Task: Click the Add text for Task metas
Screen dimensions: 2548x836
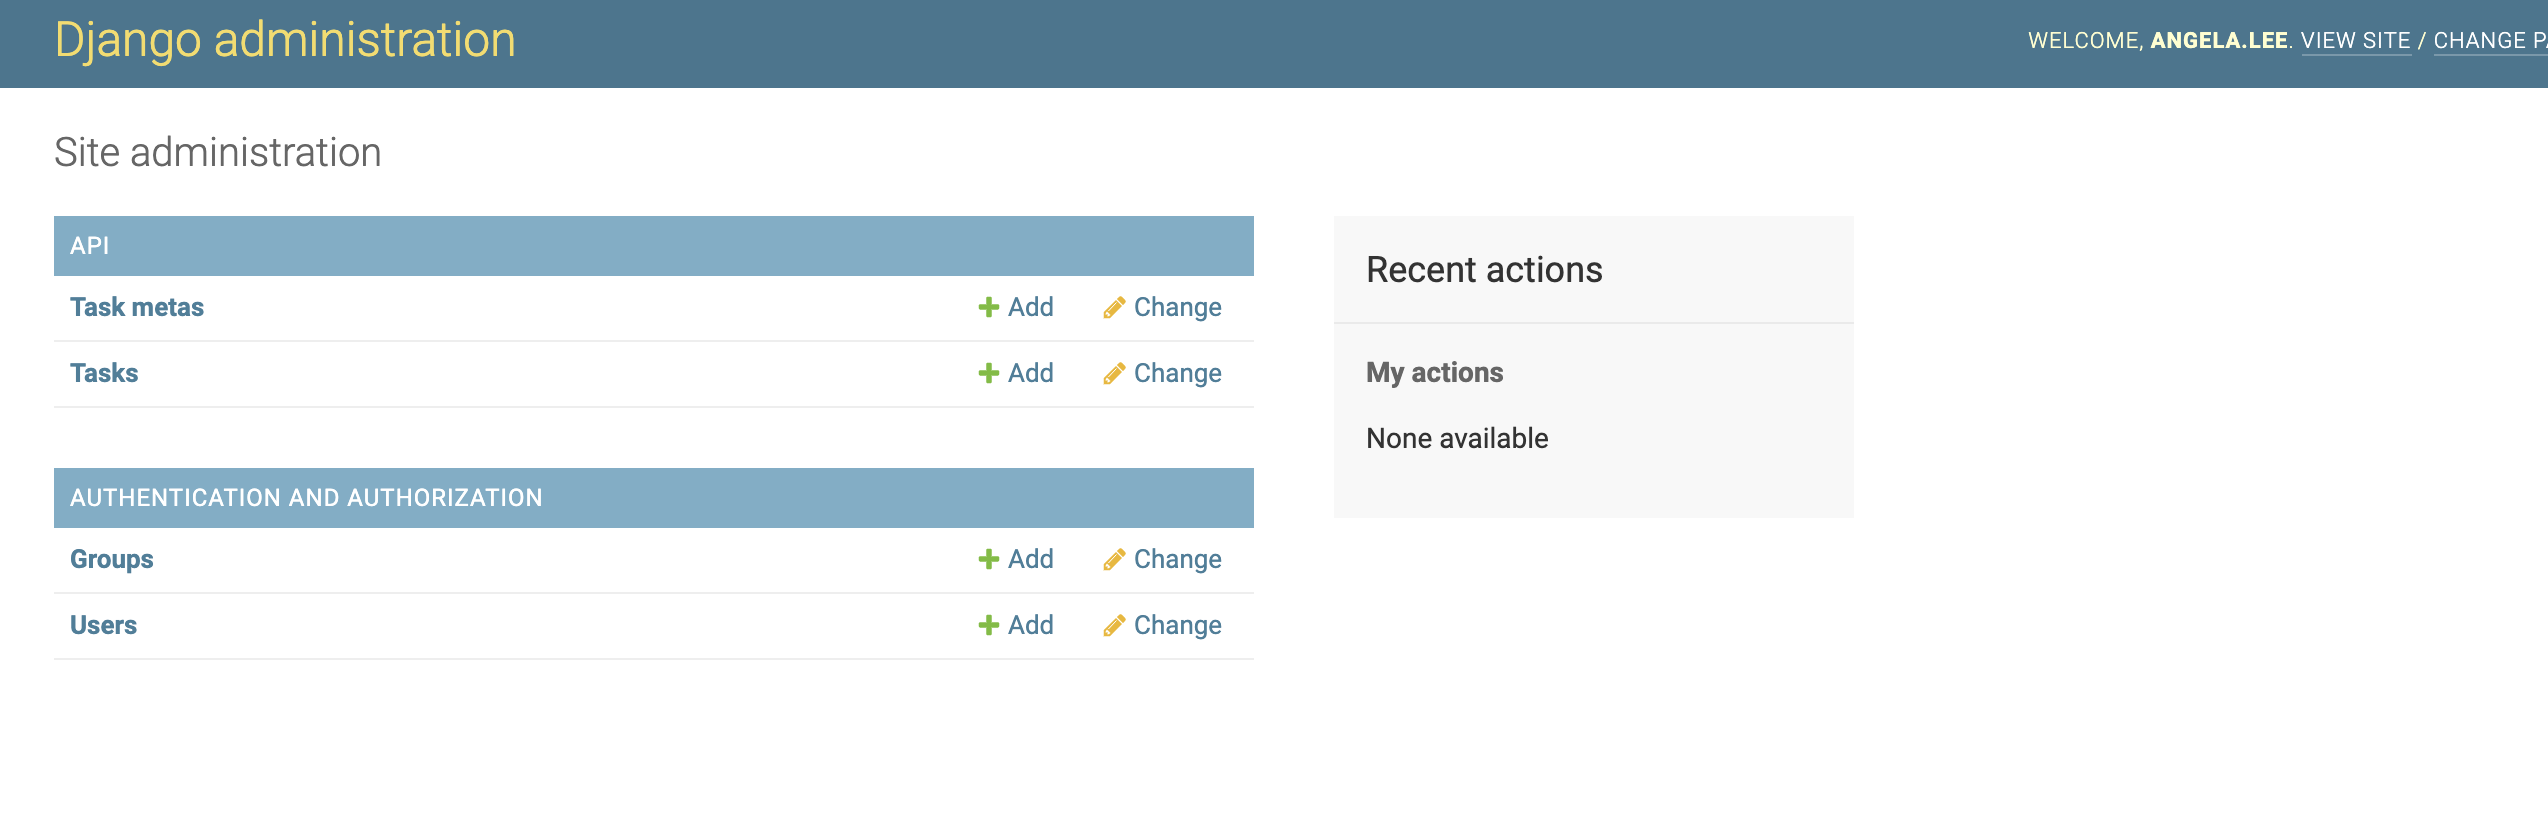Action: [x=1031, y=307]
